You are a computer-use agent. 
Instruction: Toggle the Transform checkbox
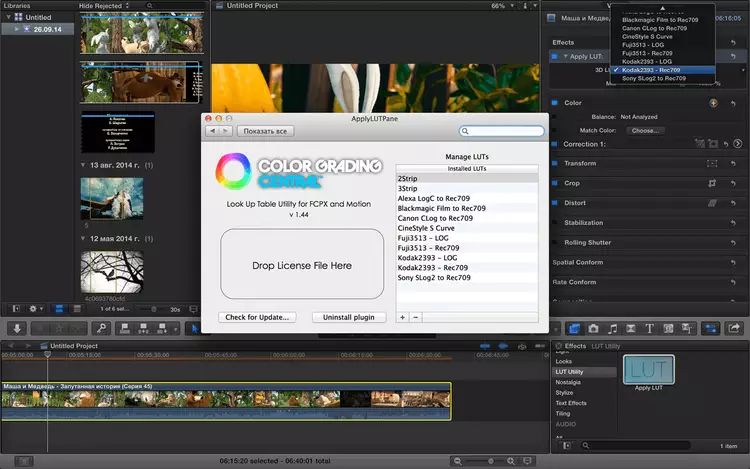coord(555,164)
